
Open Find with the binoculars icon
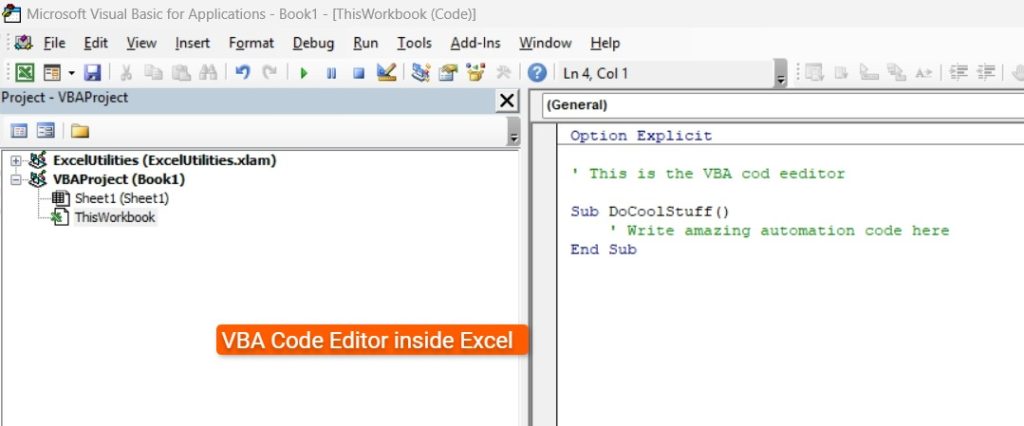pos(208,73)
